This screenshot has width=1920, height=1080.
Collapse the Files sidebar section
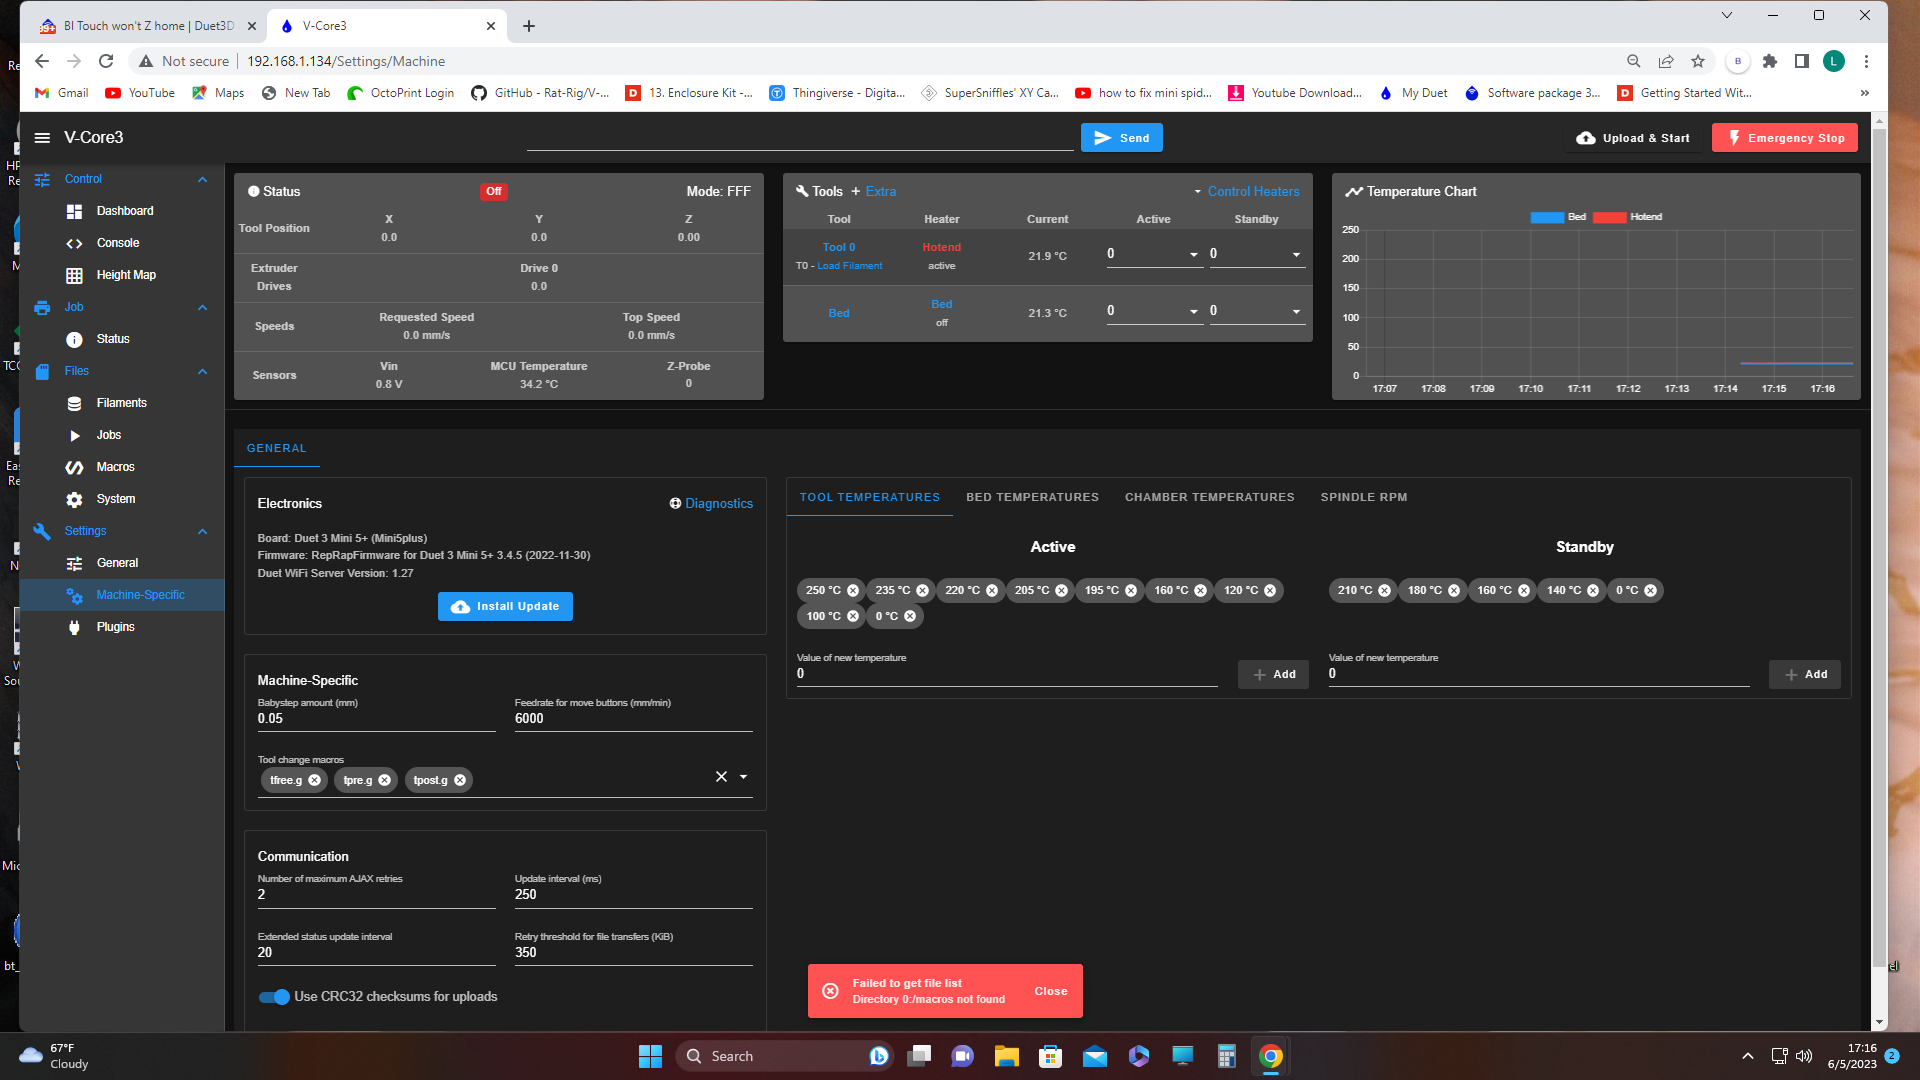point(202,372)
